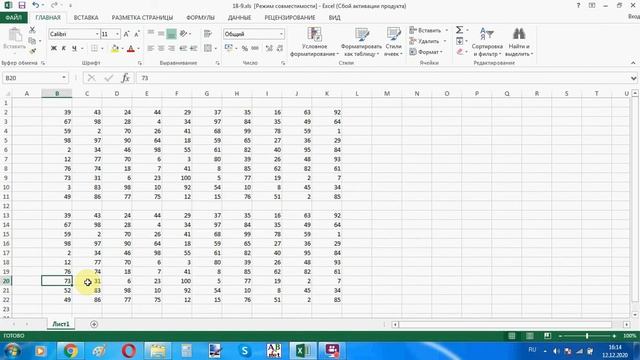640x360 pixels.
Task: Open Skype from the taskbar
Action: [x=244, y=351]
